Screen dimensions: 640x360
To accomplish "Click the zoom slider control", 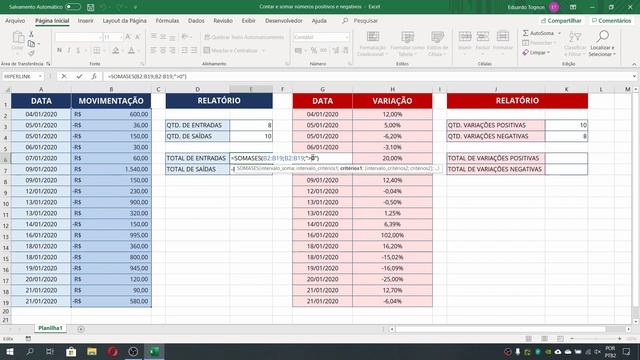I will [596, 339].
